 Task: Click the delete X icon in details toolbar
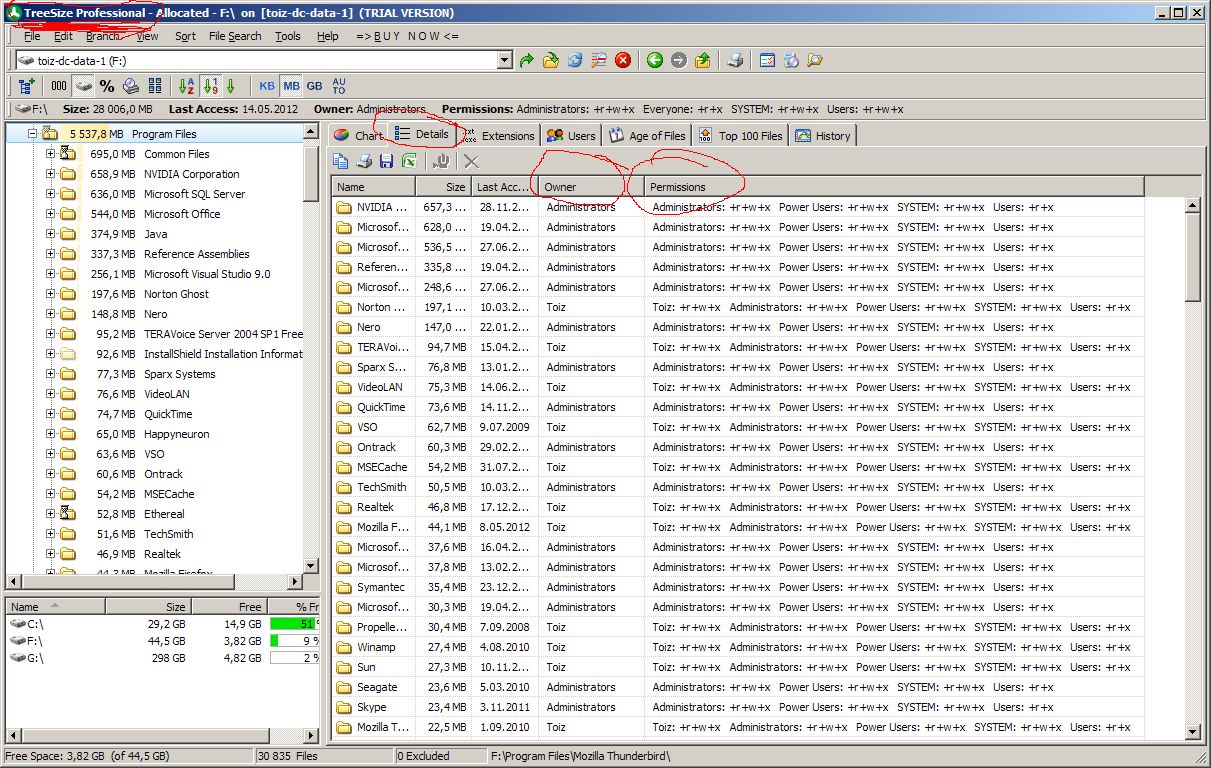472,161
